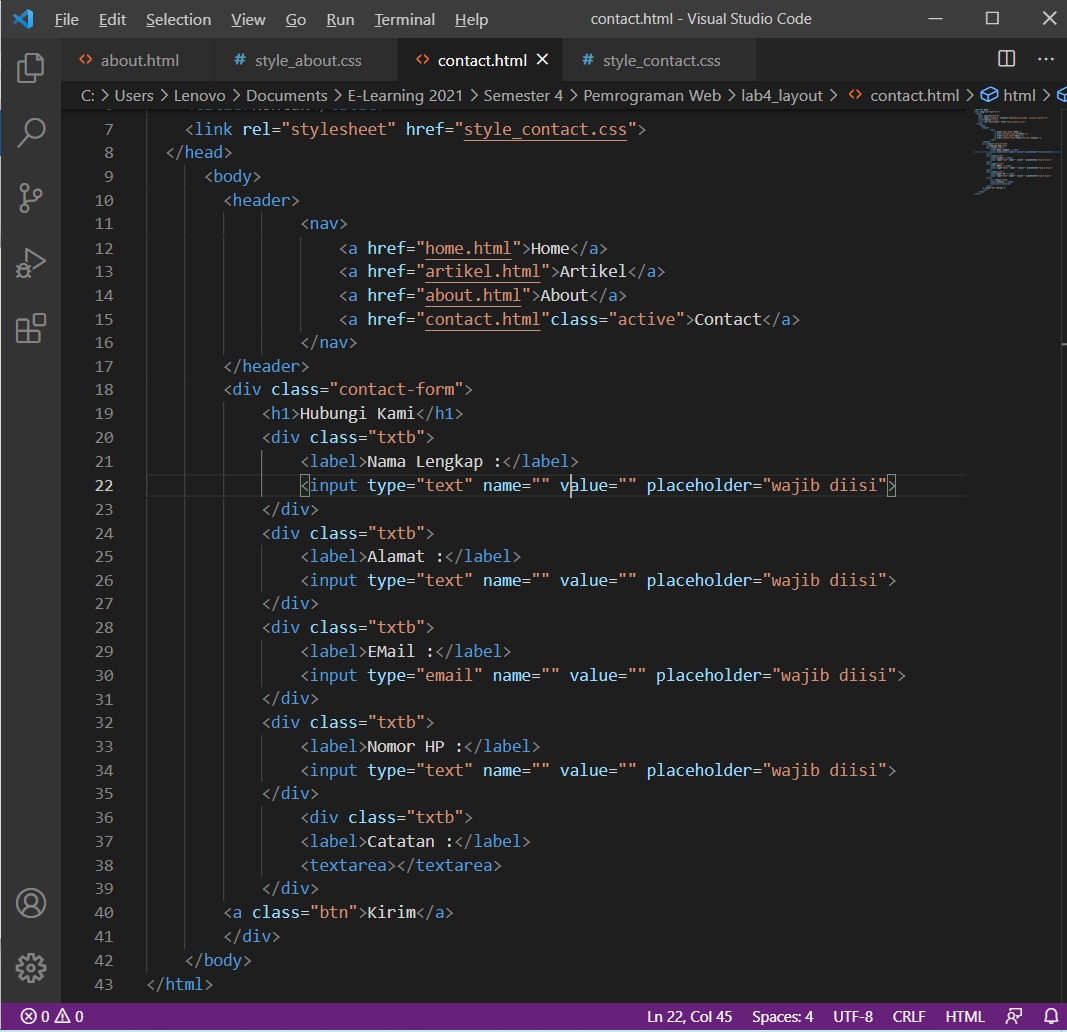The height and width of the screenshot is (1032, 1067).
Task: Open the Accounts menu icon
Action: 31,903
